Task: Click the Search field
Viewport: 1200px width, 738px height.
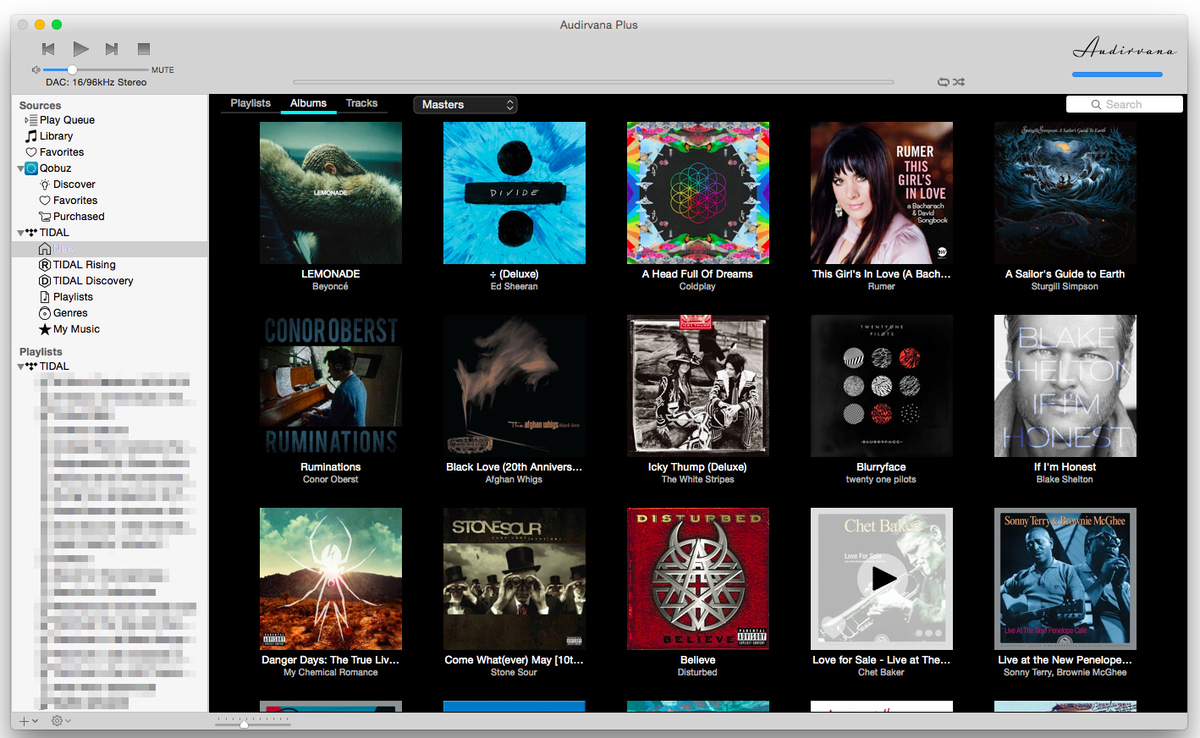Action: click(x=1124, y=104)
